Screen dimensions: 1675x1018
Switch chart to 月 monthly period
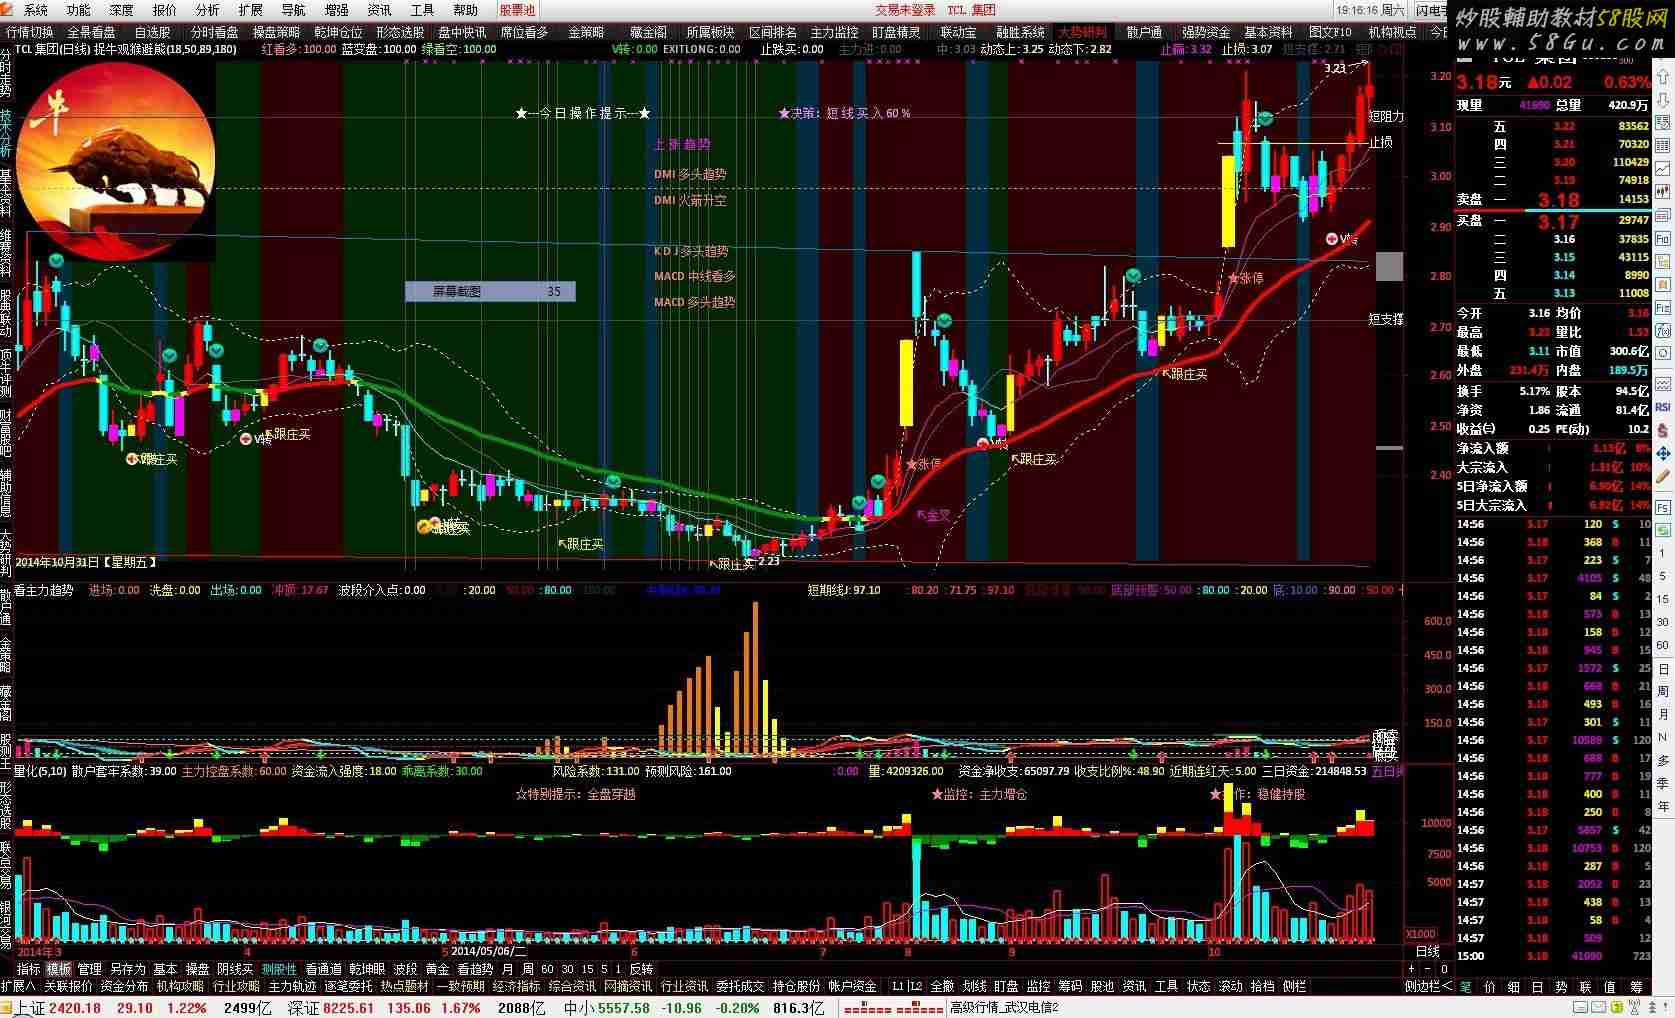[507, 969]
